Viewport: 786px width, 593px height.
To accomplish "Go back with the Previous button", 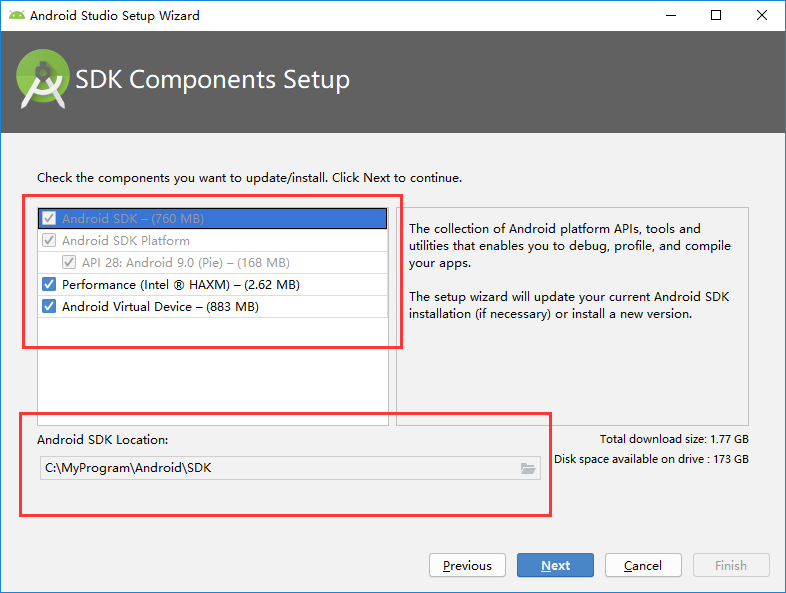I will click(467, 565).
